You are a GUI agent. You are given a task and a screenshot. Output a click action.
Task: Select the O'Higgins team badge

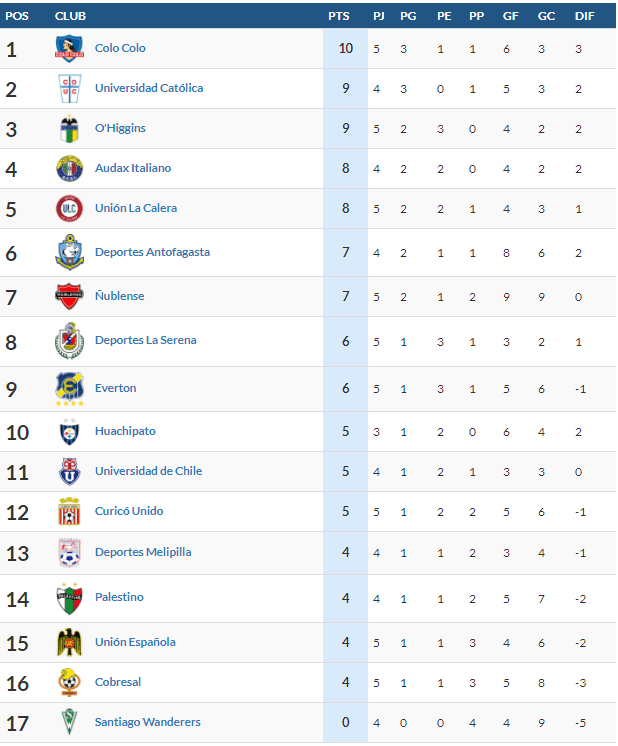tap(69, 128)
